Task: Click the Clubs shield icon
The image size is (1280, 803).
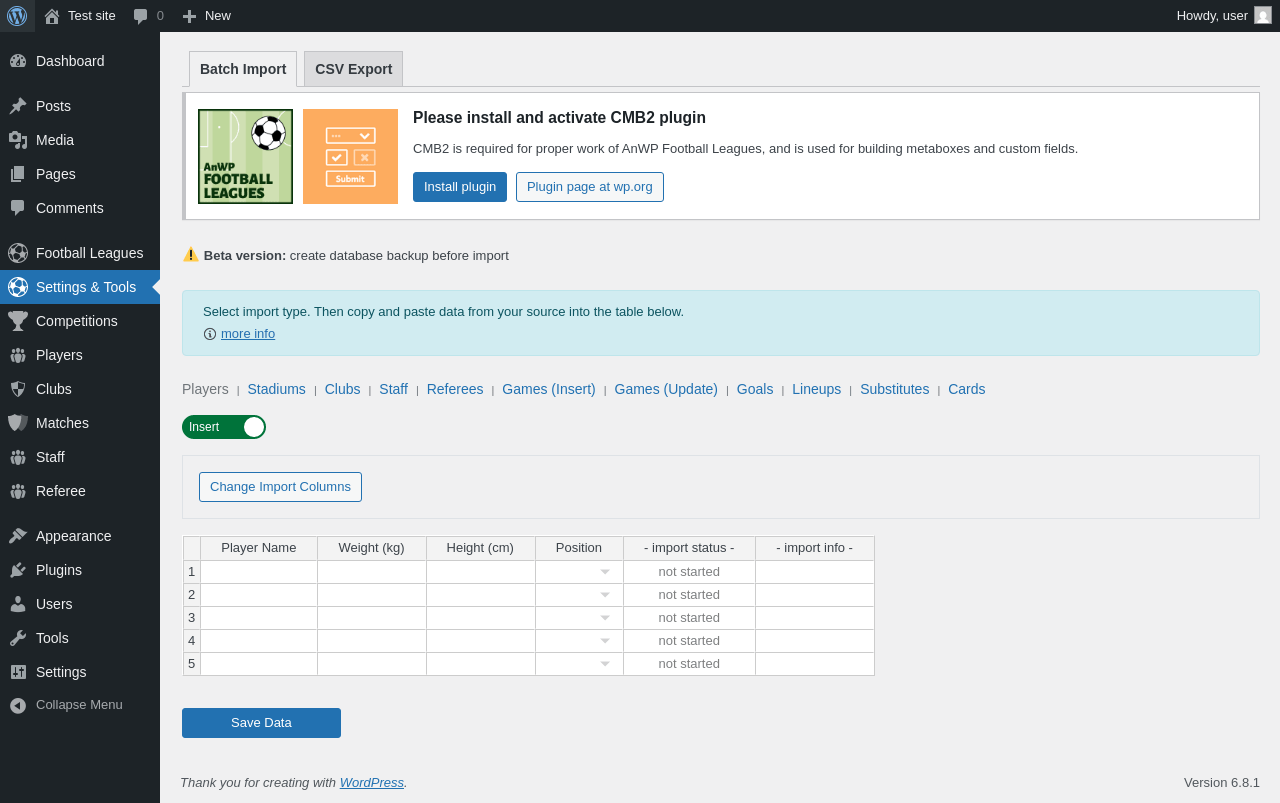Action: [x=18, y=389]
